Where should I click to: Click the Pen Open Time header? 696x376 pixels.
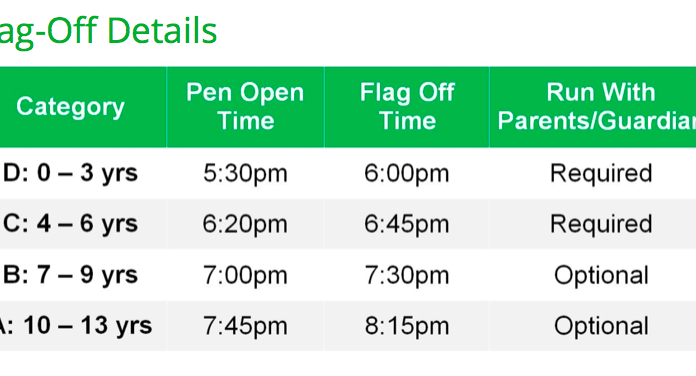pos(245,107)
